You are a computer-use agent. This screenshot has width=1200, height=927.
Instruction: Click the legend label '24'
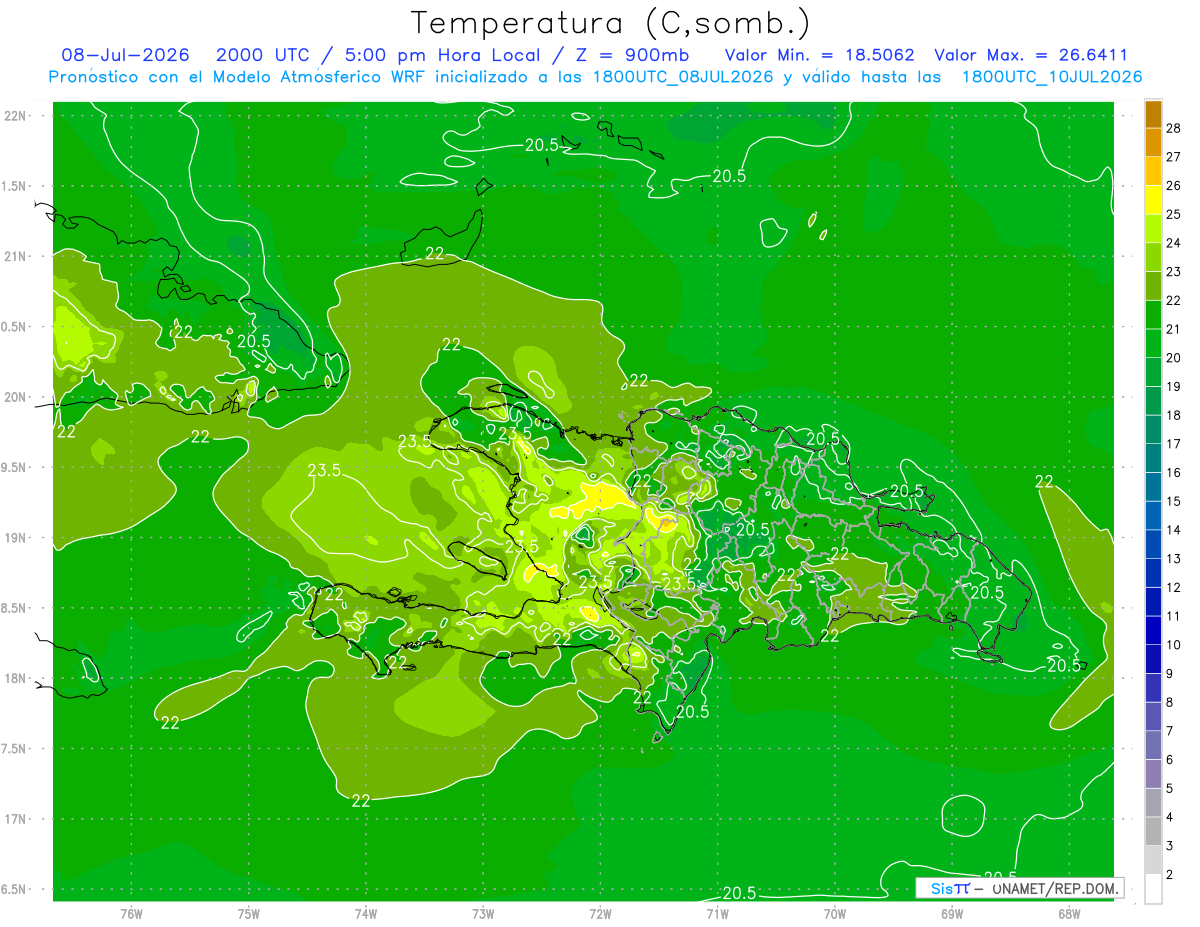point(1174,243)
